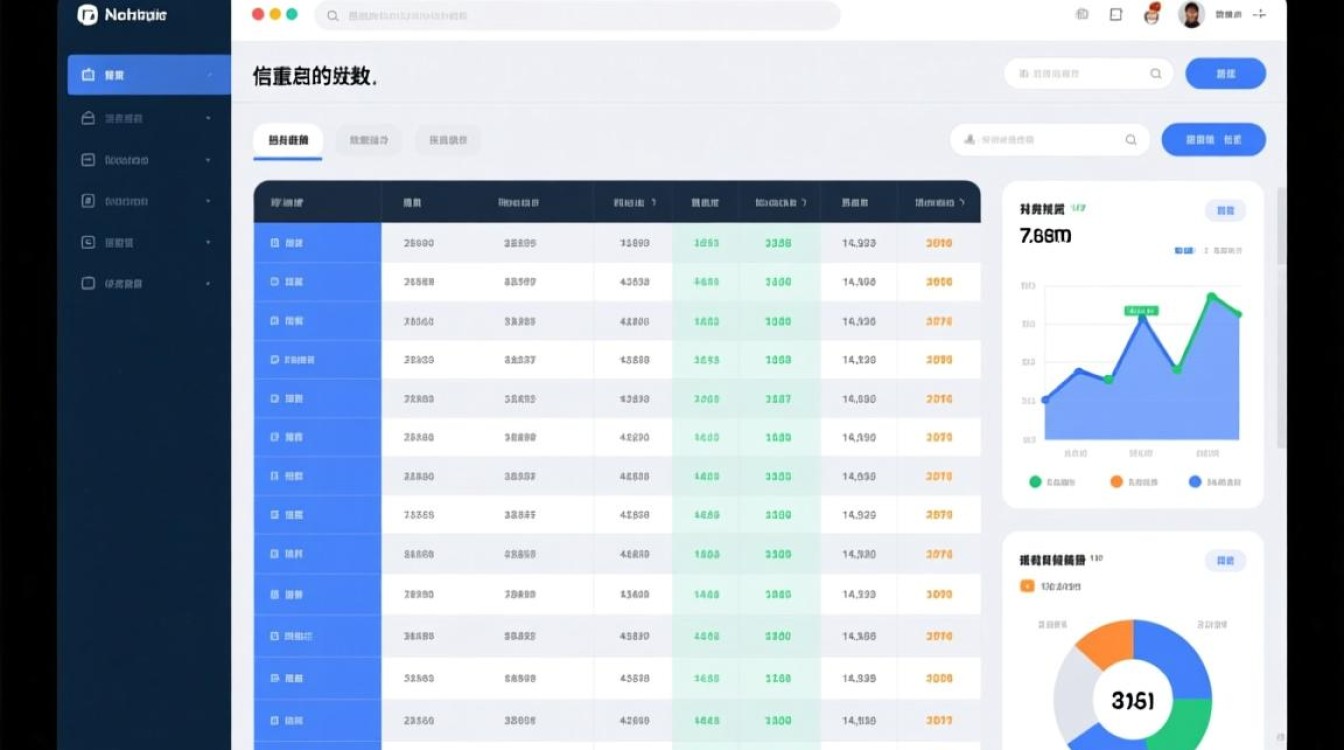This screenshot has width=1344, height=750.
Task: Switch to the third tab above the table
Action: [x=447, y=141]
